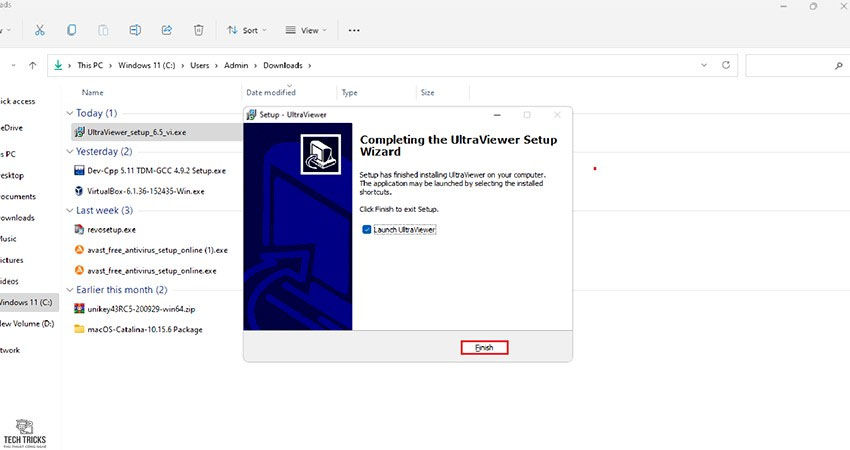Image resolution: width=850 pixels, height=450 pixels.
Task: Click the Copy icon in toolbar
Action: click(71, 30)
